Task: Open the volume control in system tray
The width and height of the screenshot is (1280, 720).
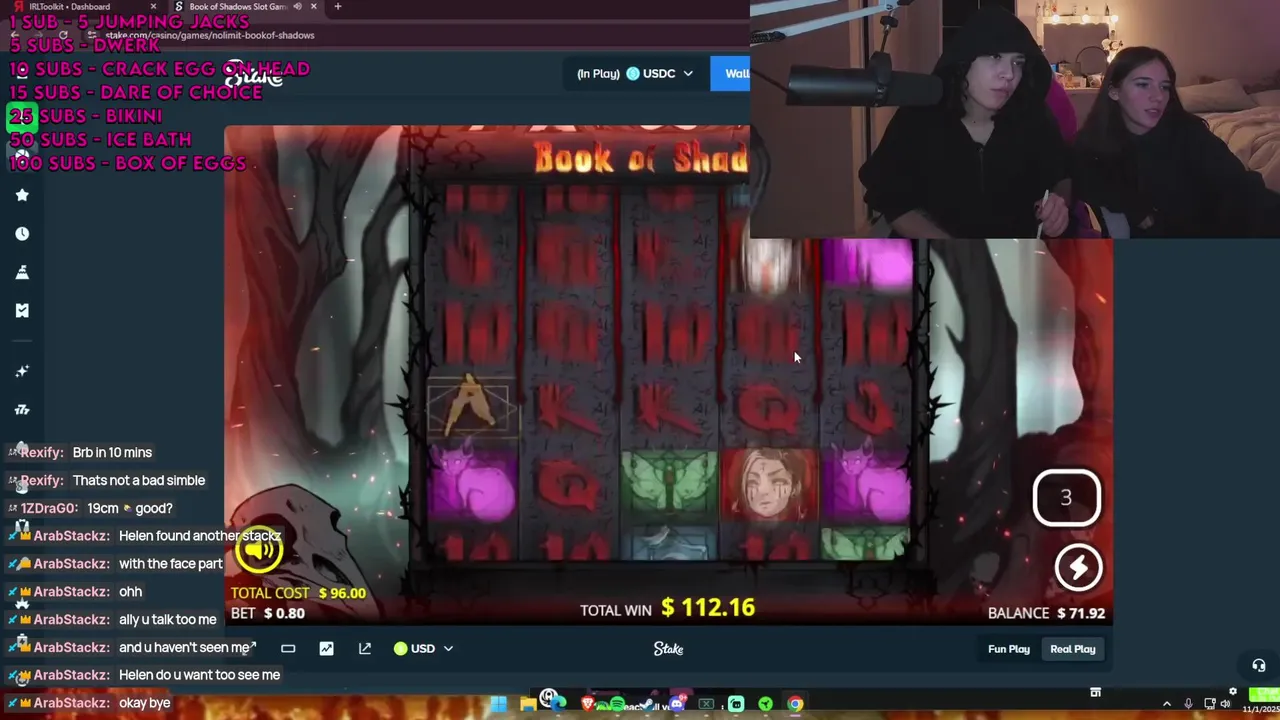Action: point(1226,704)
